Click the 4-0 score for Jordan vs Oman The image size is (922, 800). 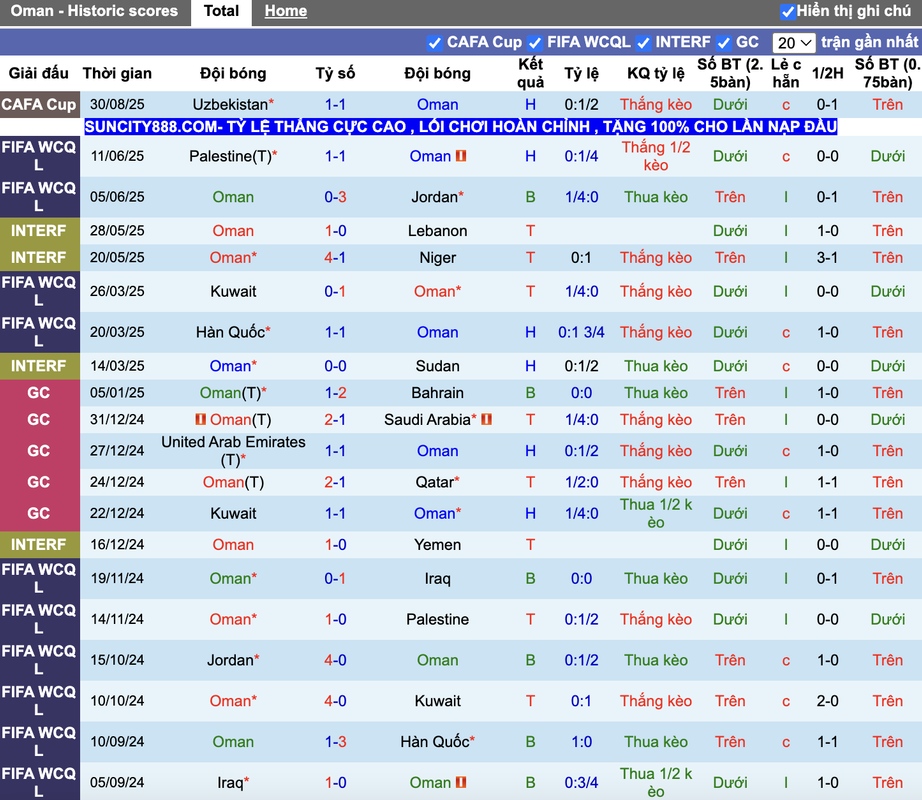click(x=335, y=660)
